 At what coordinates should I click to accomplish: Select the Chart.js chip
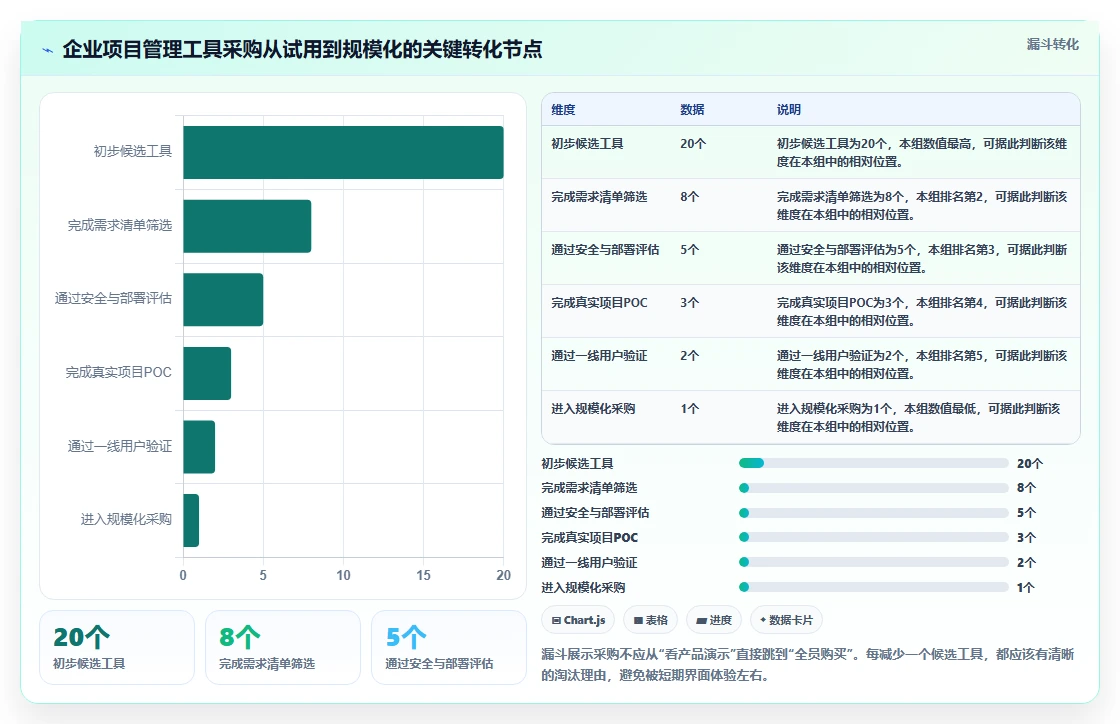pos(579,620)
